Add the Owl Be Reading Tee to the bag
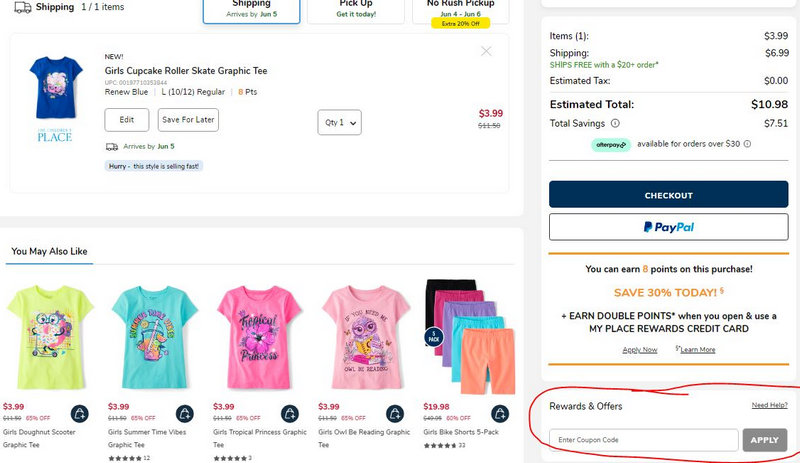The width and height of the screenshot is (800, 463). click(393, 413)
